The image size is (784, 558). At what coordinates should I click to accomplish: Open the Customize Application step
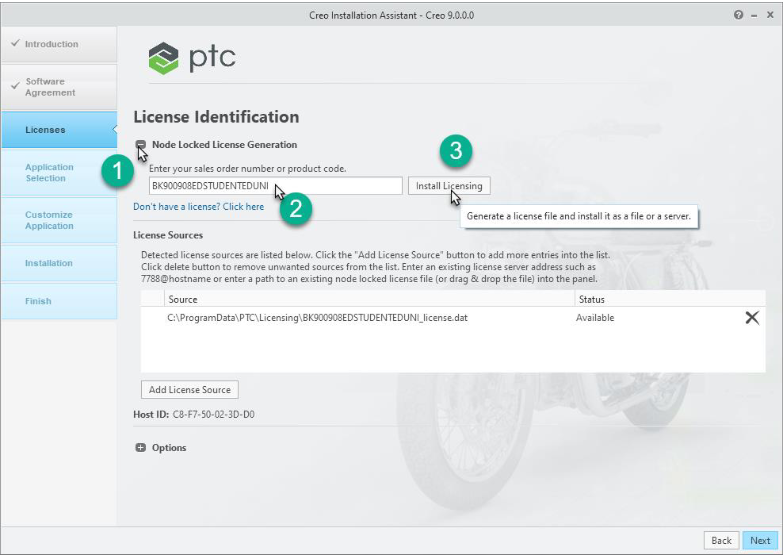(x=59, y=220)
